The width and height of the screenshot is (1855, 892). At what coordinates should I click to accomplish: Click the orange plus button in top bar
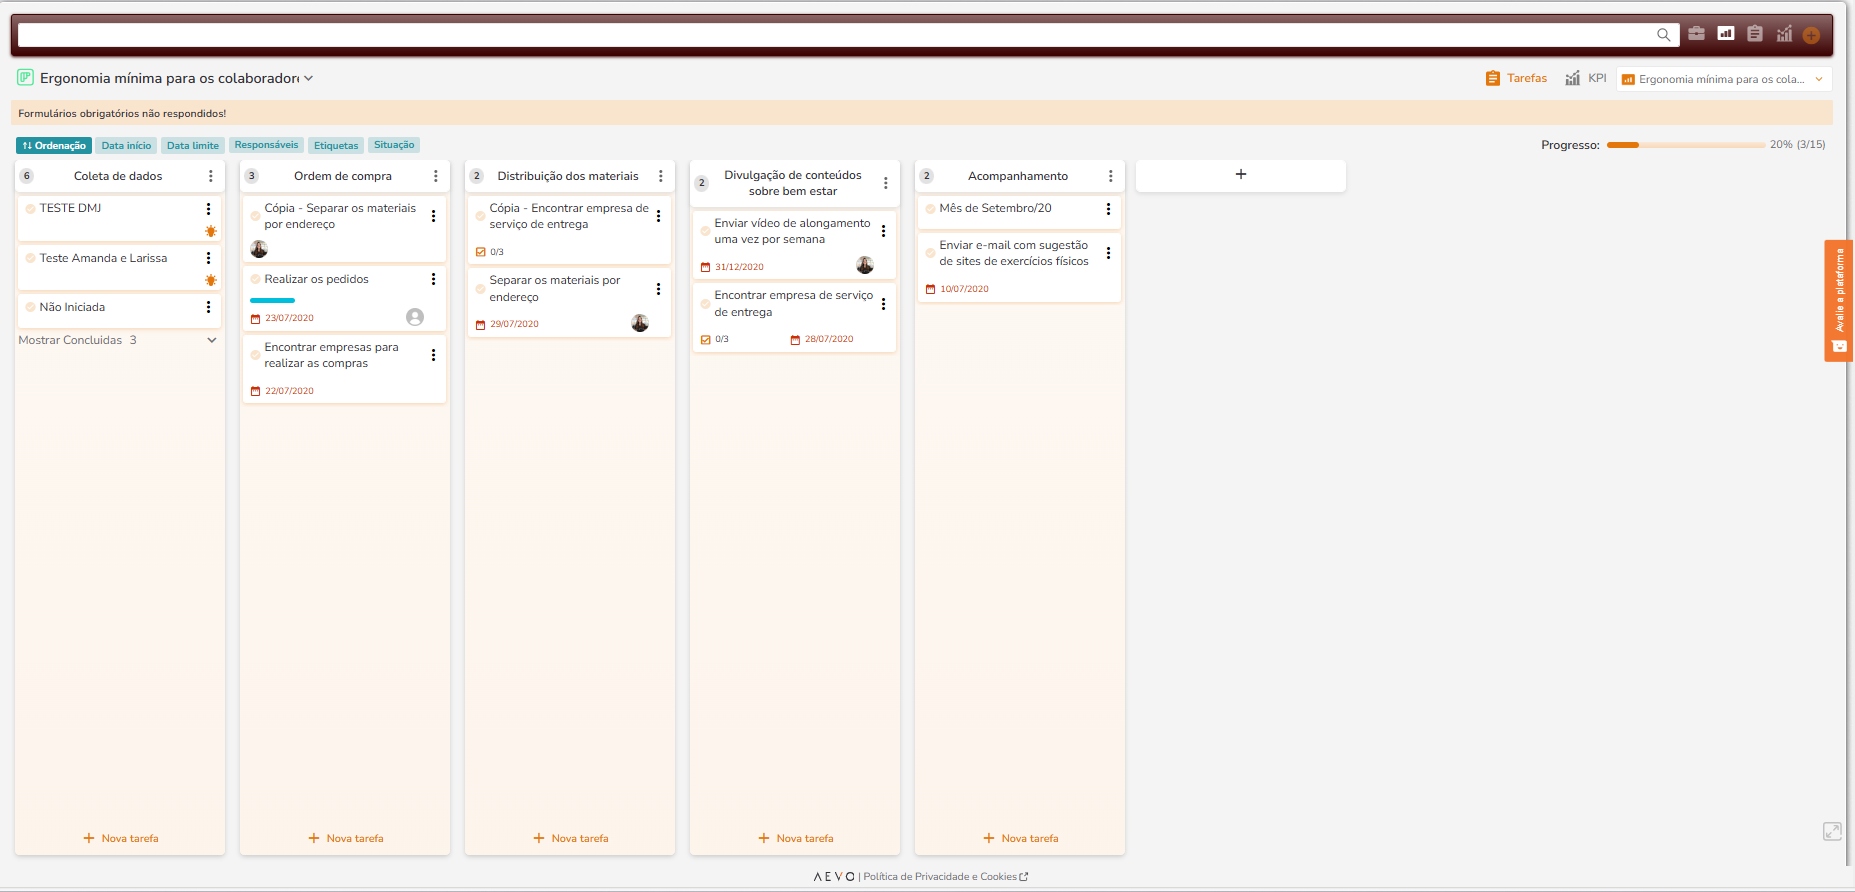click(x=1811, y=35)
